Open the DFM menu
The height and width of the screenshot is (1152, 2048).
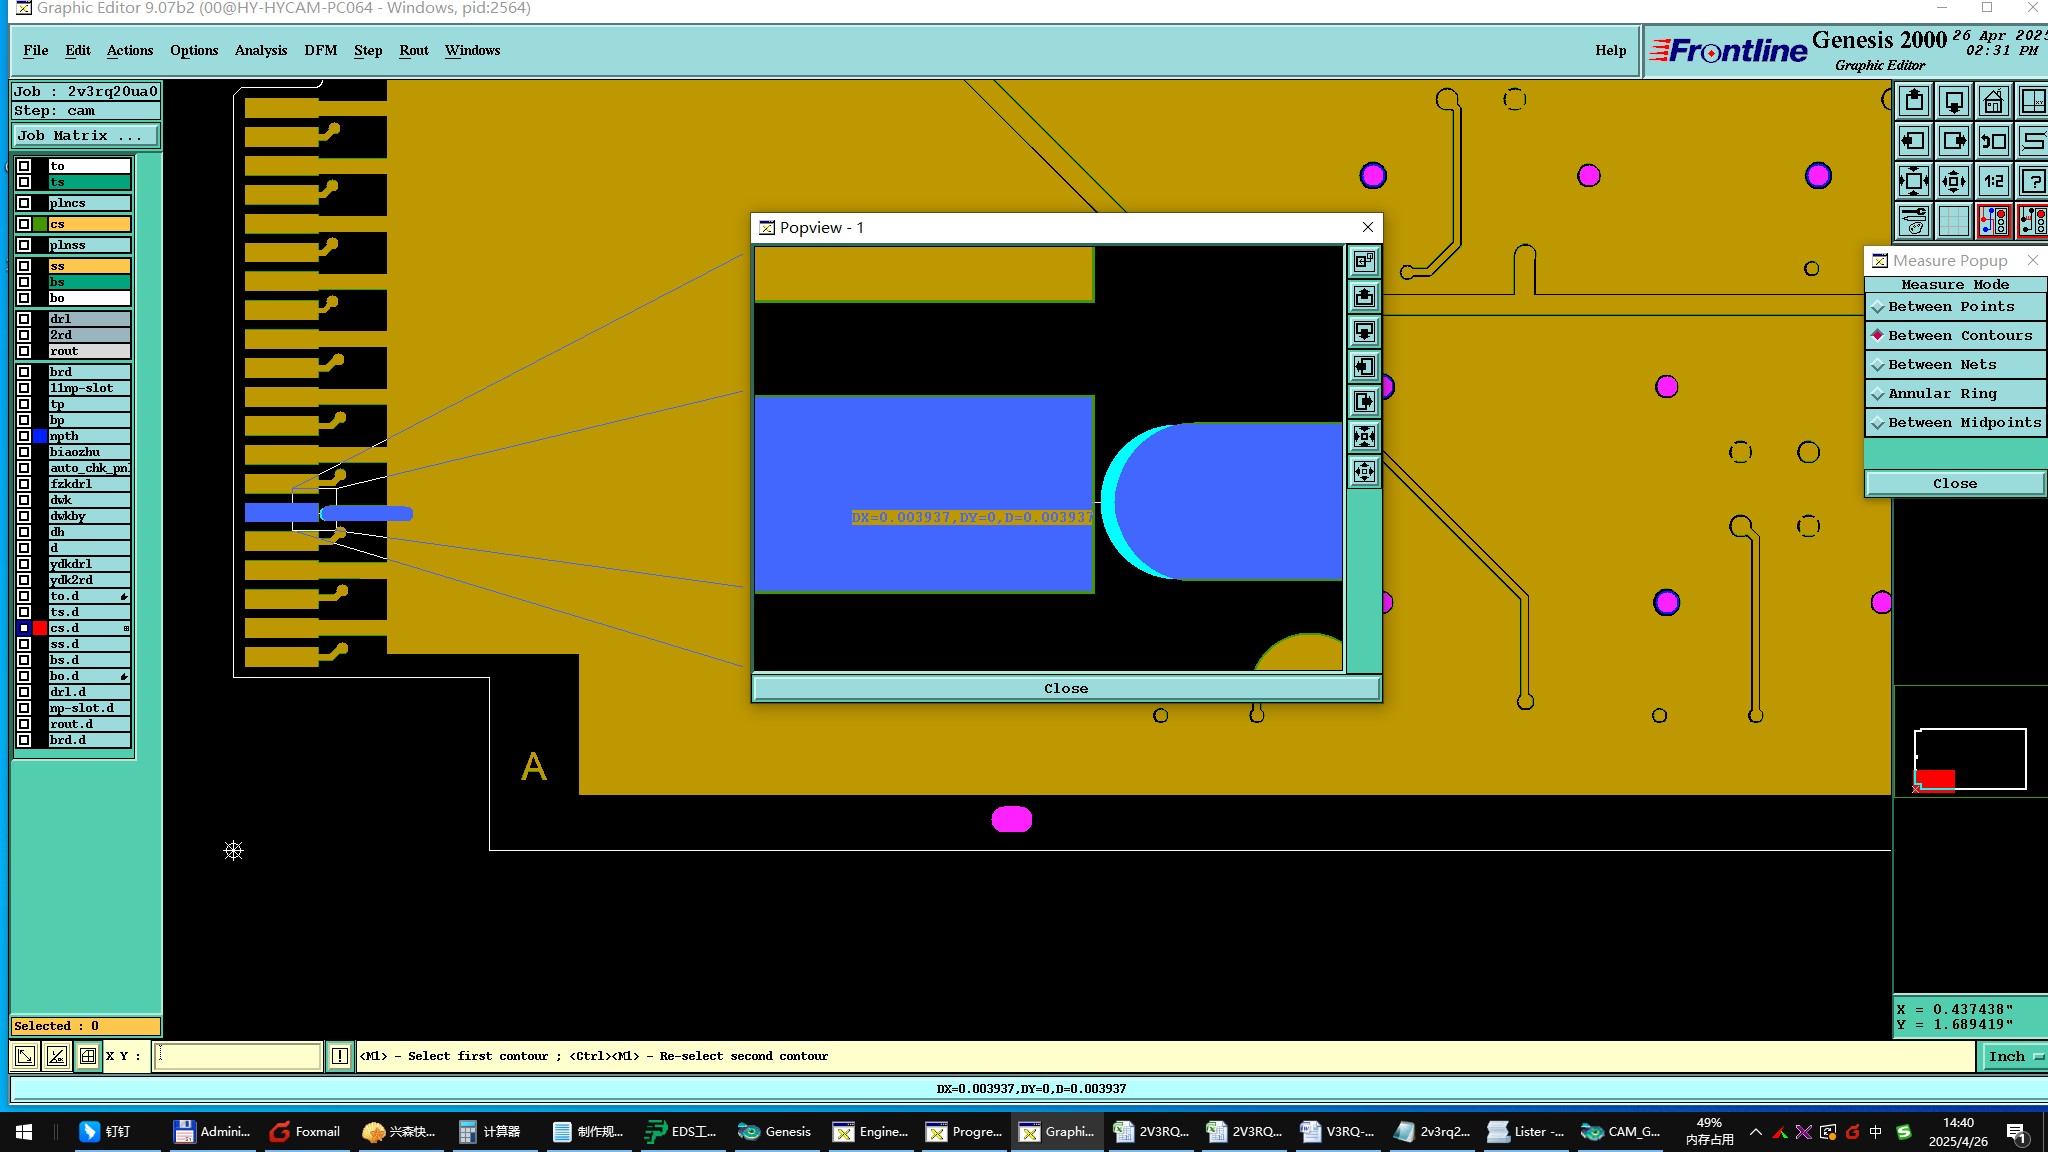[x=320, y=50]
